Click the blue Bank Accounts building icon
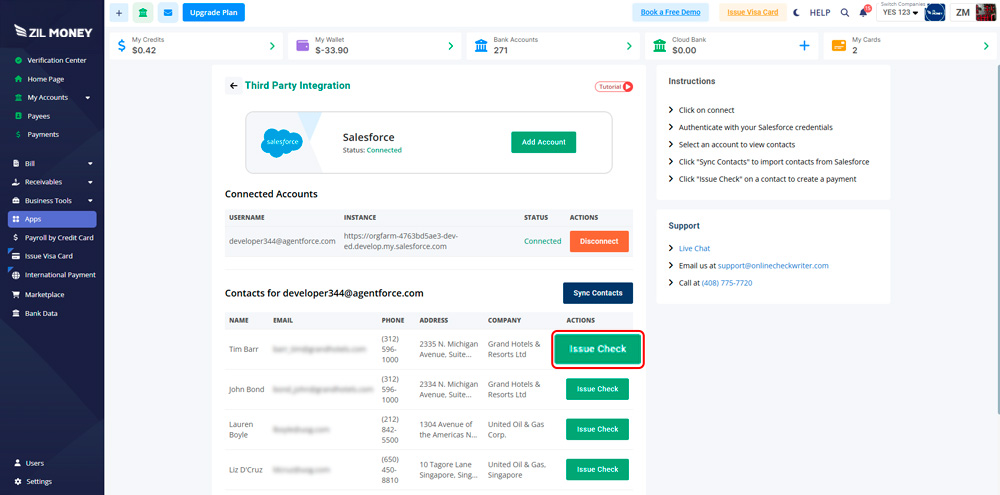 (x=482, y=46)
